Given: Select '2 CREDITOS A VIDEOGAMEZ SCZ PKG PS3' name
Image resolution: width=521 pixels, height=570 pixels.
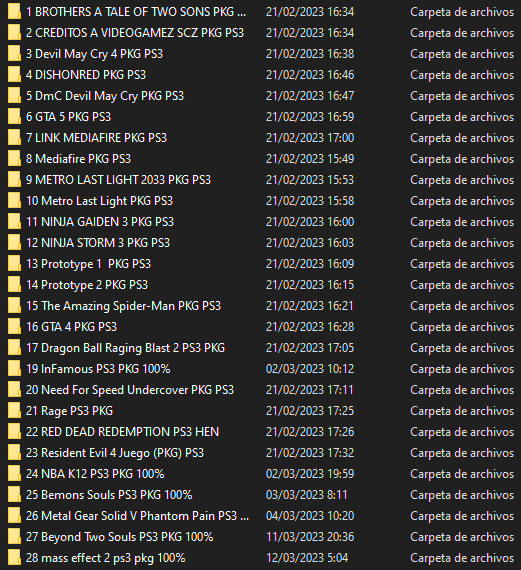Looking at the screenshot, I should [135, 33].
